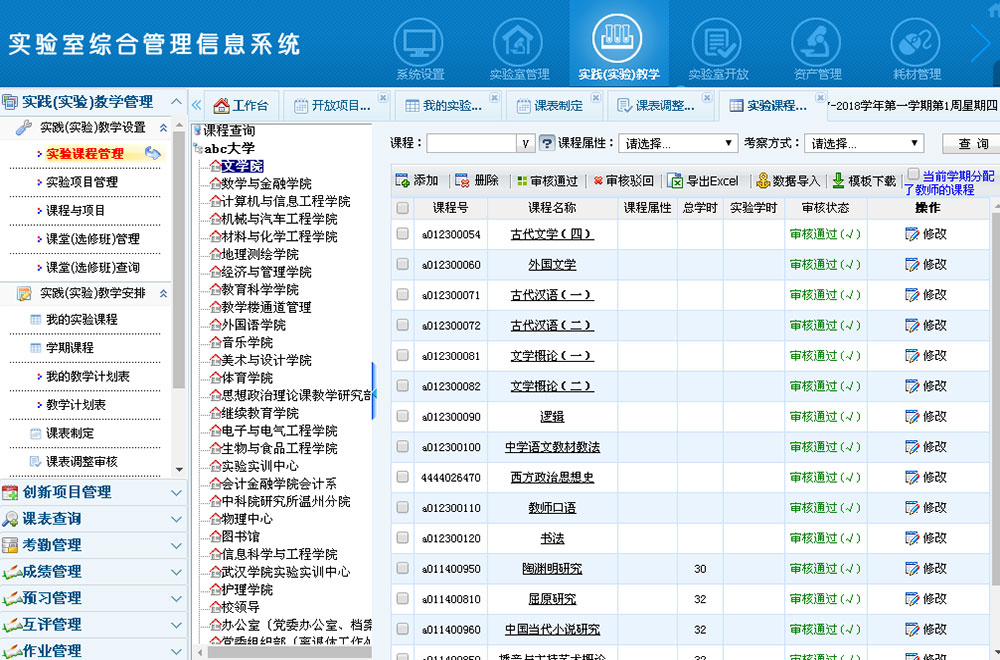Click the 数据导入 import icon
Image resolution: width=1000 pixels, height=660 pixels.
[x=763, y=181]
